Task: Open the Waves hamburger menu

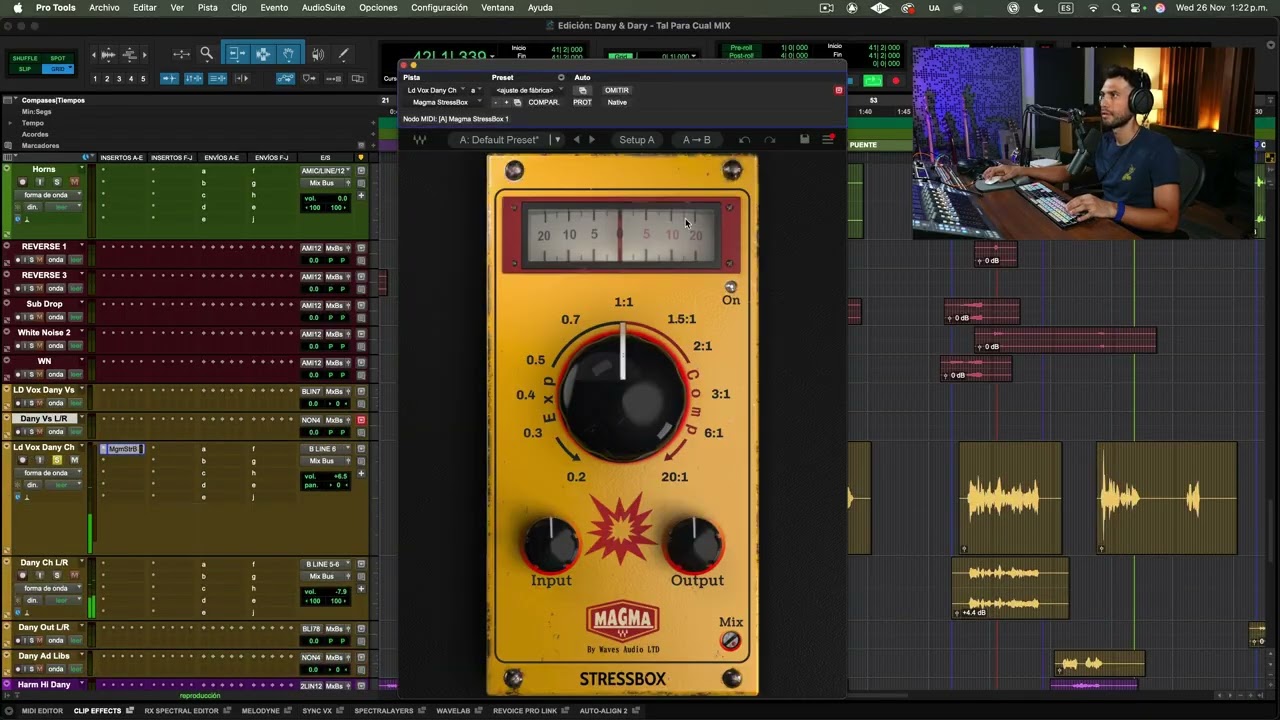Action: pos(828,140)
